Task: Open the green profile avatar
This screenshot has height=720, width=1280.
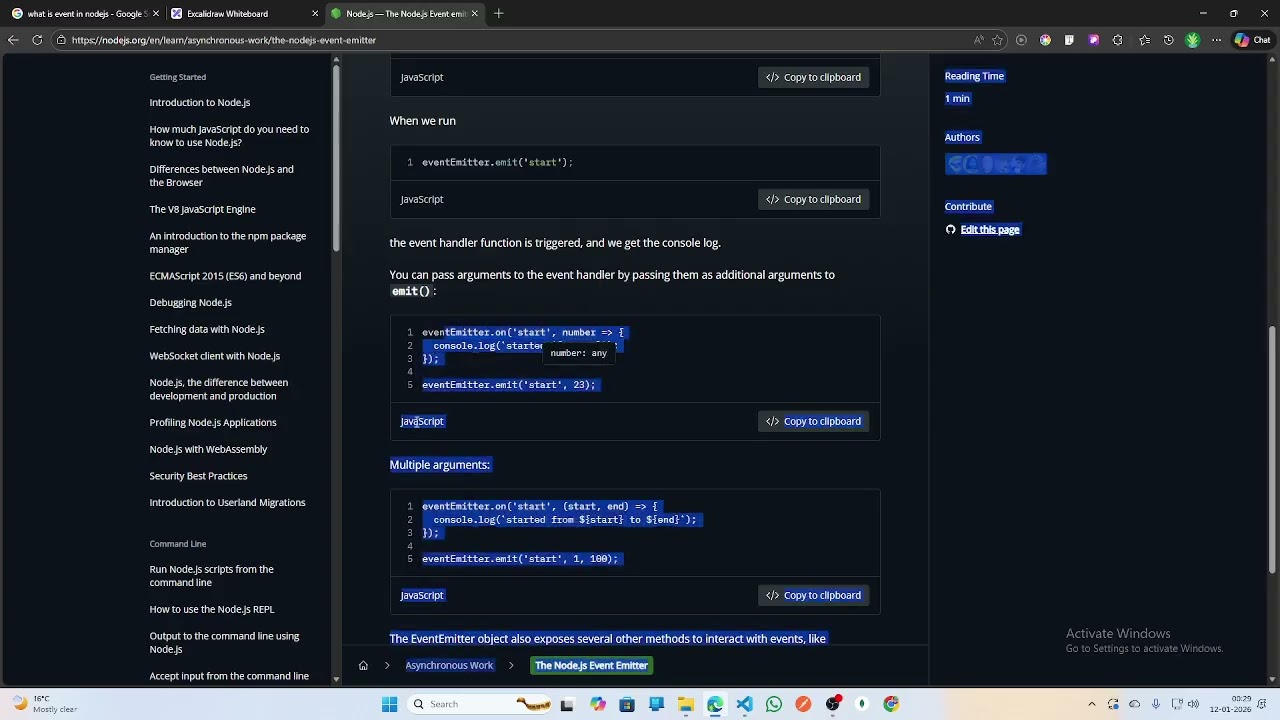Action: pos(1192,40)
